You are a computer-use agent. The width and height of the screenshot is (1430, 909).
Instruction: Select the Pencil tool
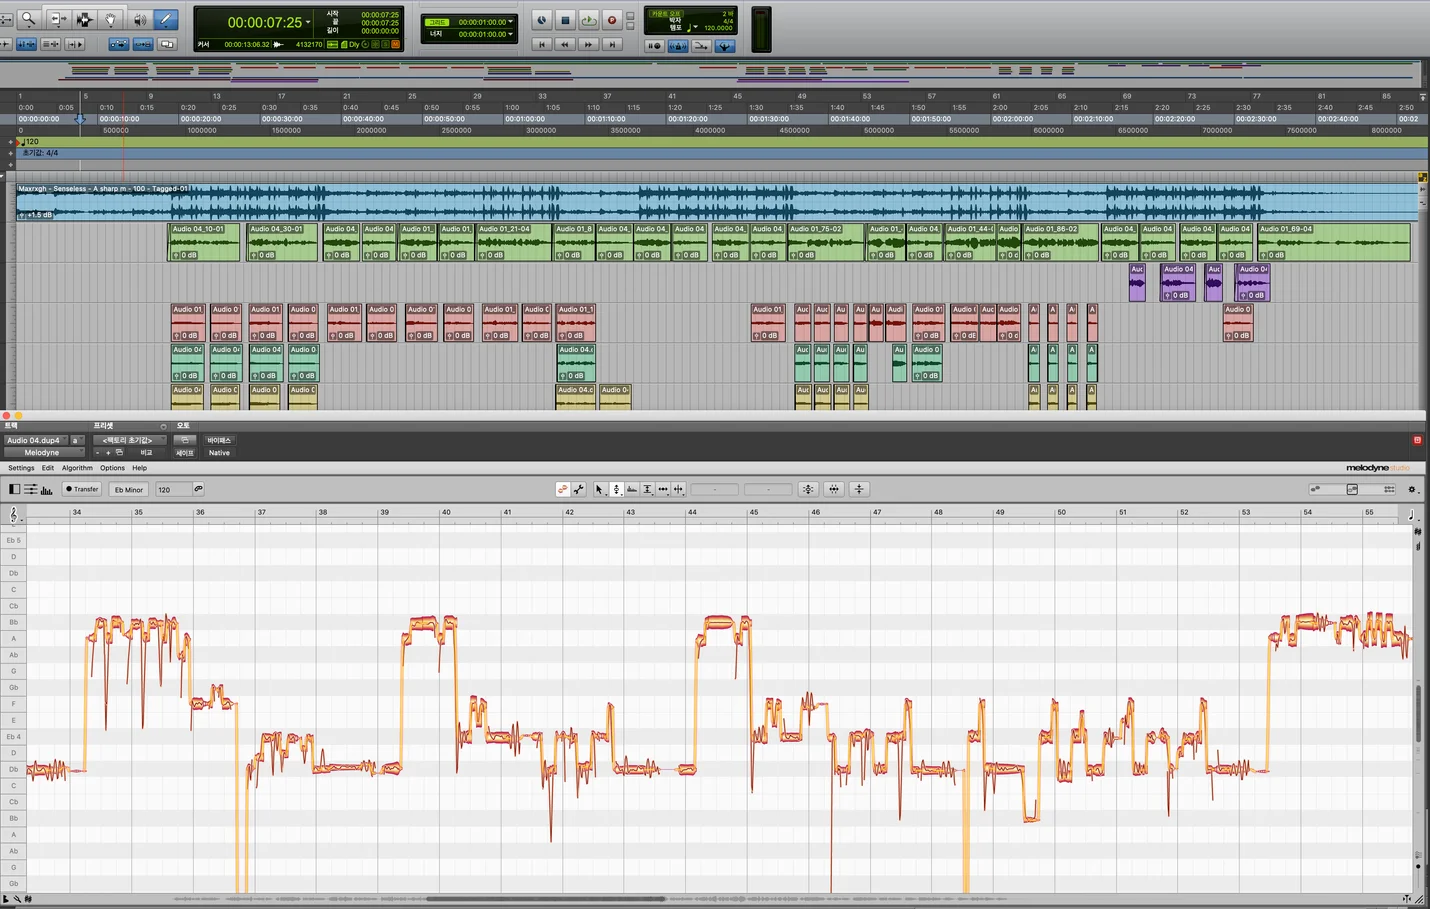[x=166, y=19]
